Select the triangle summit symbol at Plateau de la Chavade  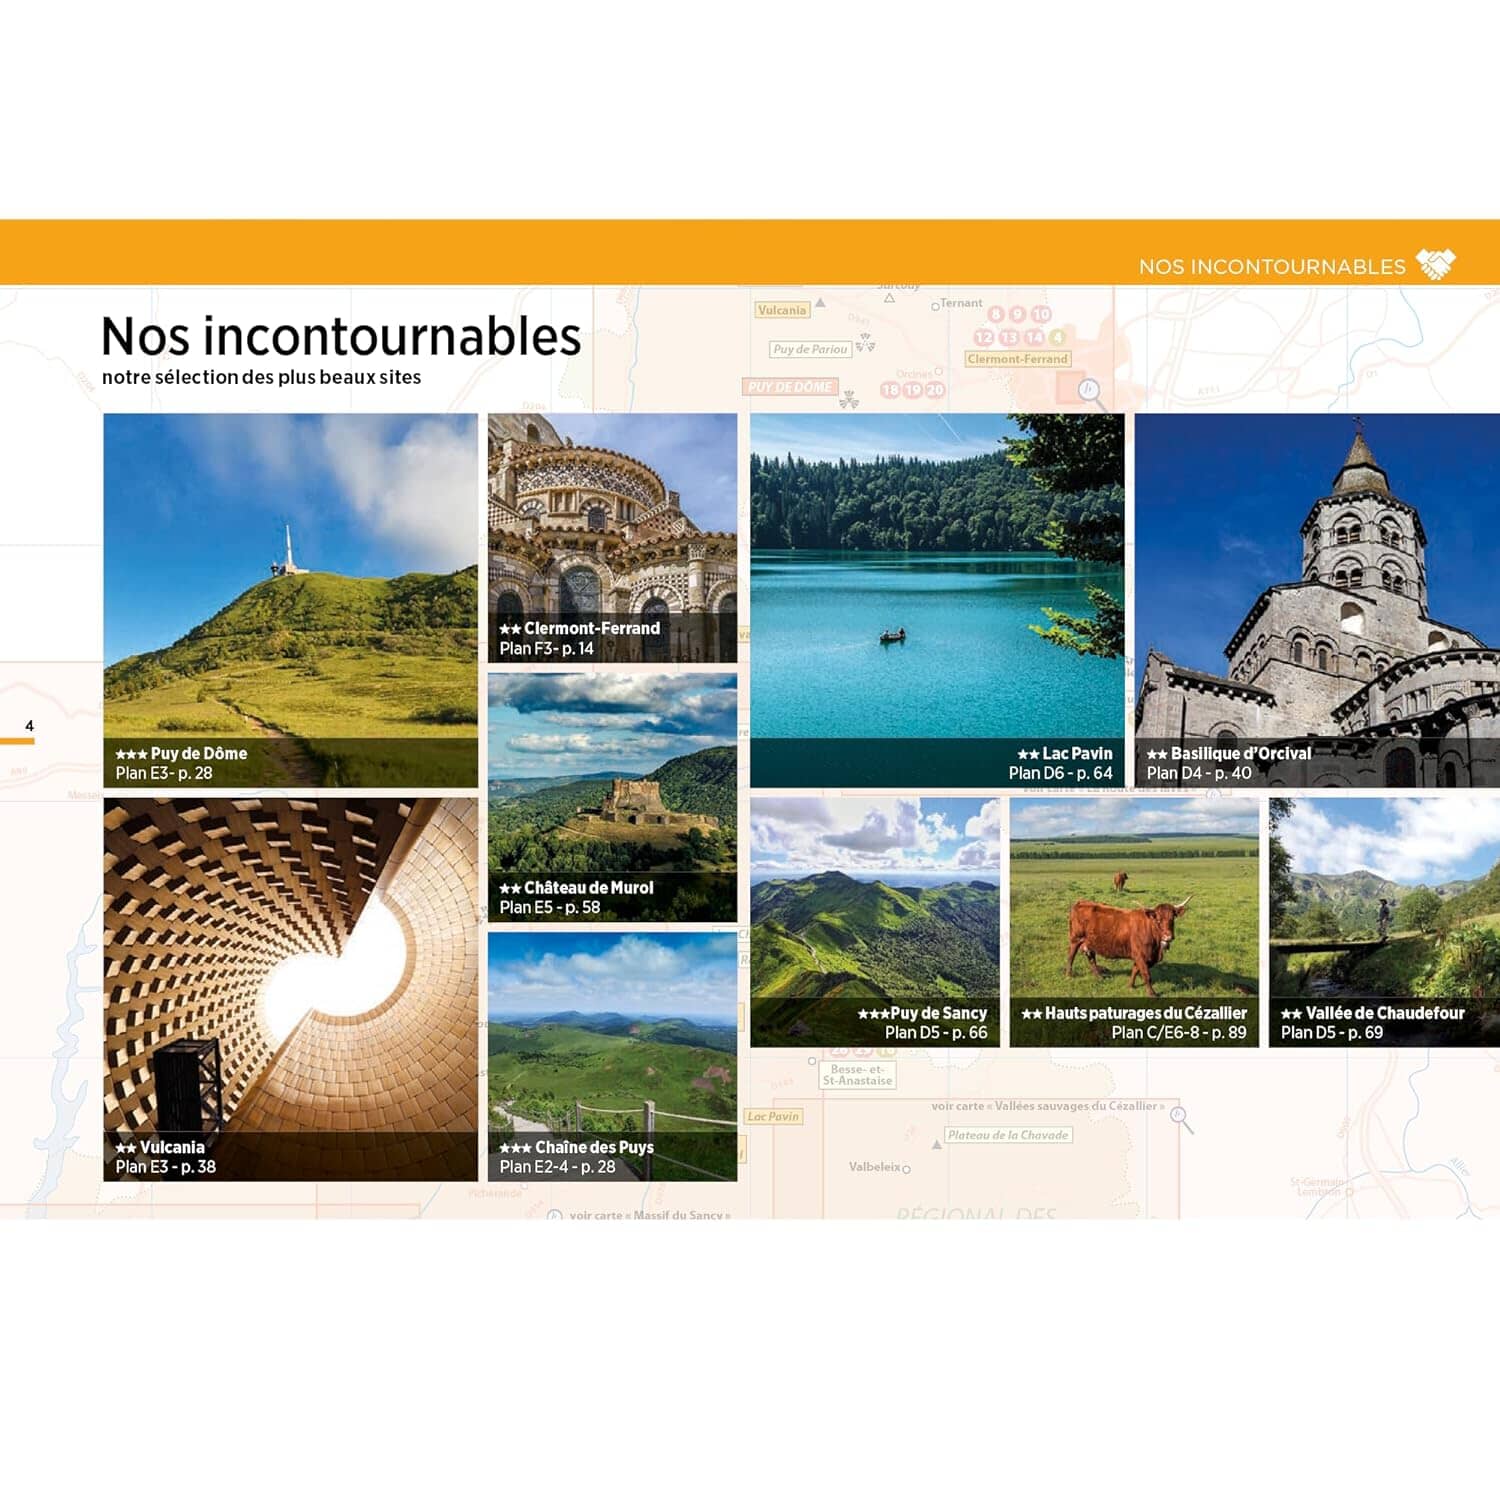click(936, 1146)
